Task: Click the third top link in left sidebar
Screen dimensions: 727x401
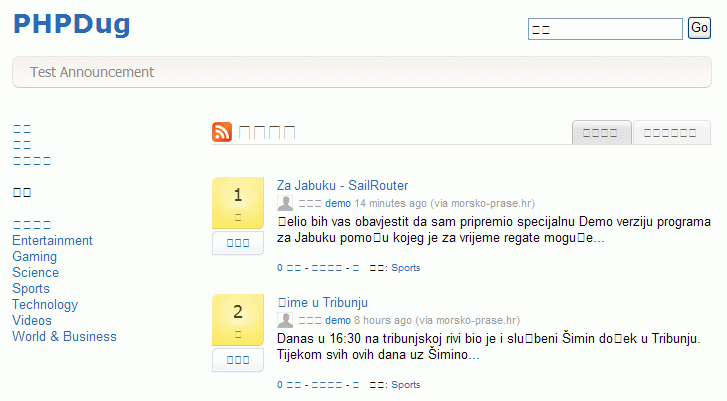Action: pos(32,161)
